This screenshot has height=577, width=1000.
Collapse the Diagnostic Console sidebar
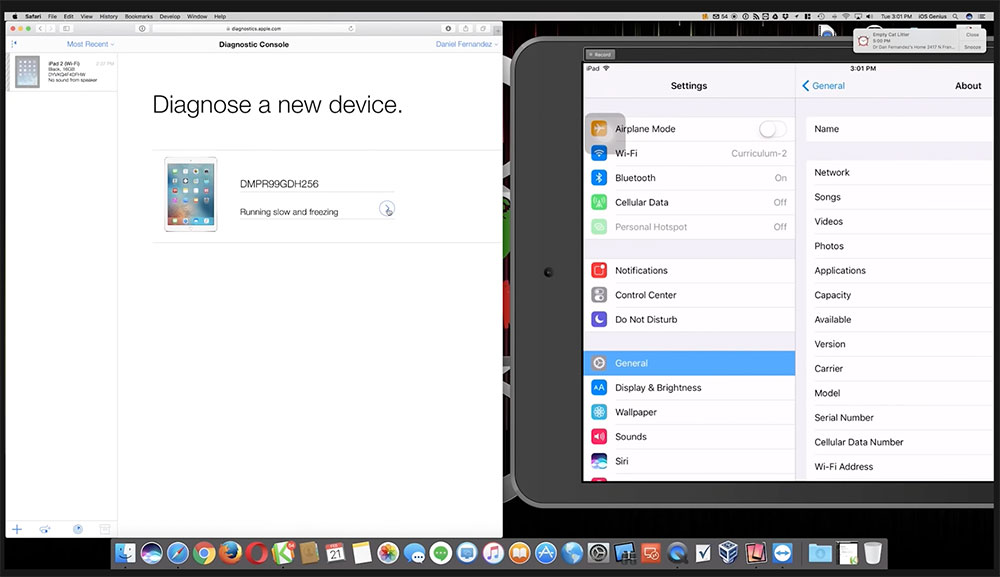[x=14, y=44]
